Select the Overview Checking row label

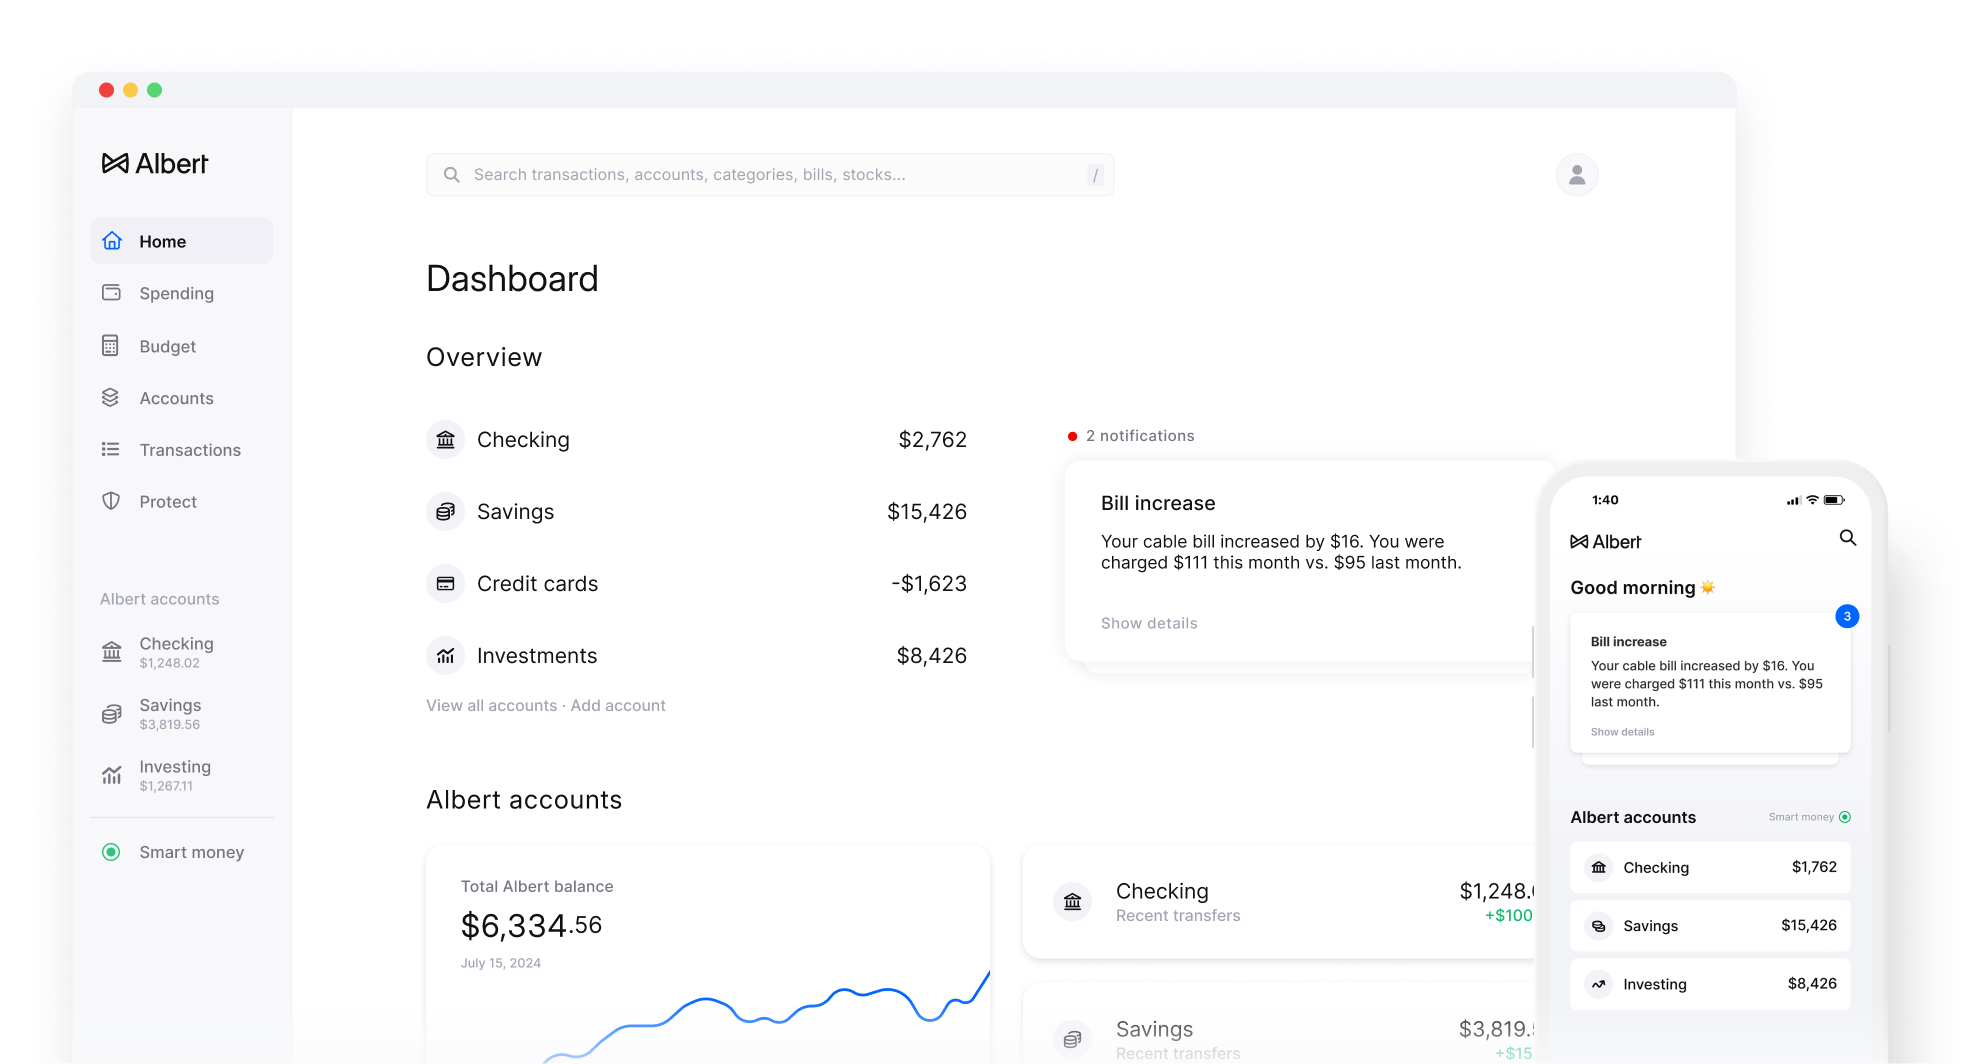tap(523, 440)
